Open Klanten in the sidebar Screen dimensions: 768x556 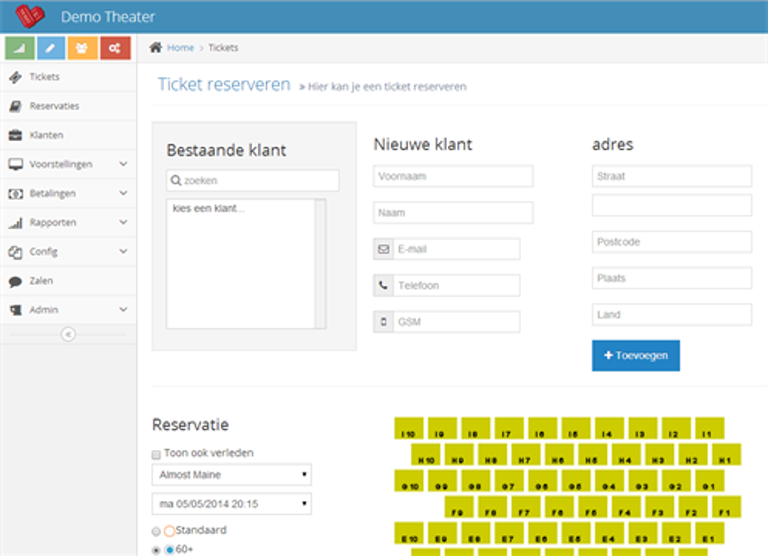[x=47, y=135]
